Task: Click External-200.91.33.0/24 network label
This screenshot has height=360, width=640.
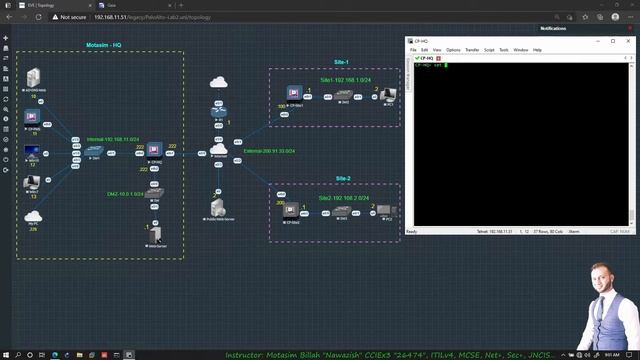Action: [269, 151]
